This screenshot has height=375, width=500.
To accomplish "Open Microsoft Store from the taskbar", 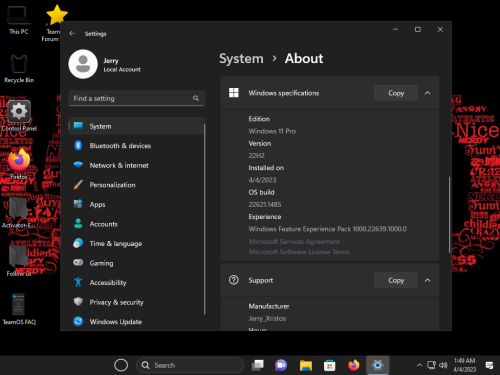I will click(329, 365).
